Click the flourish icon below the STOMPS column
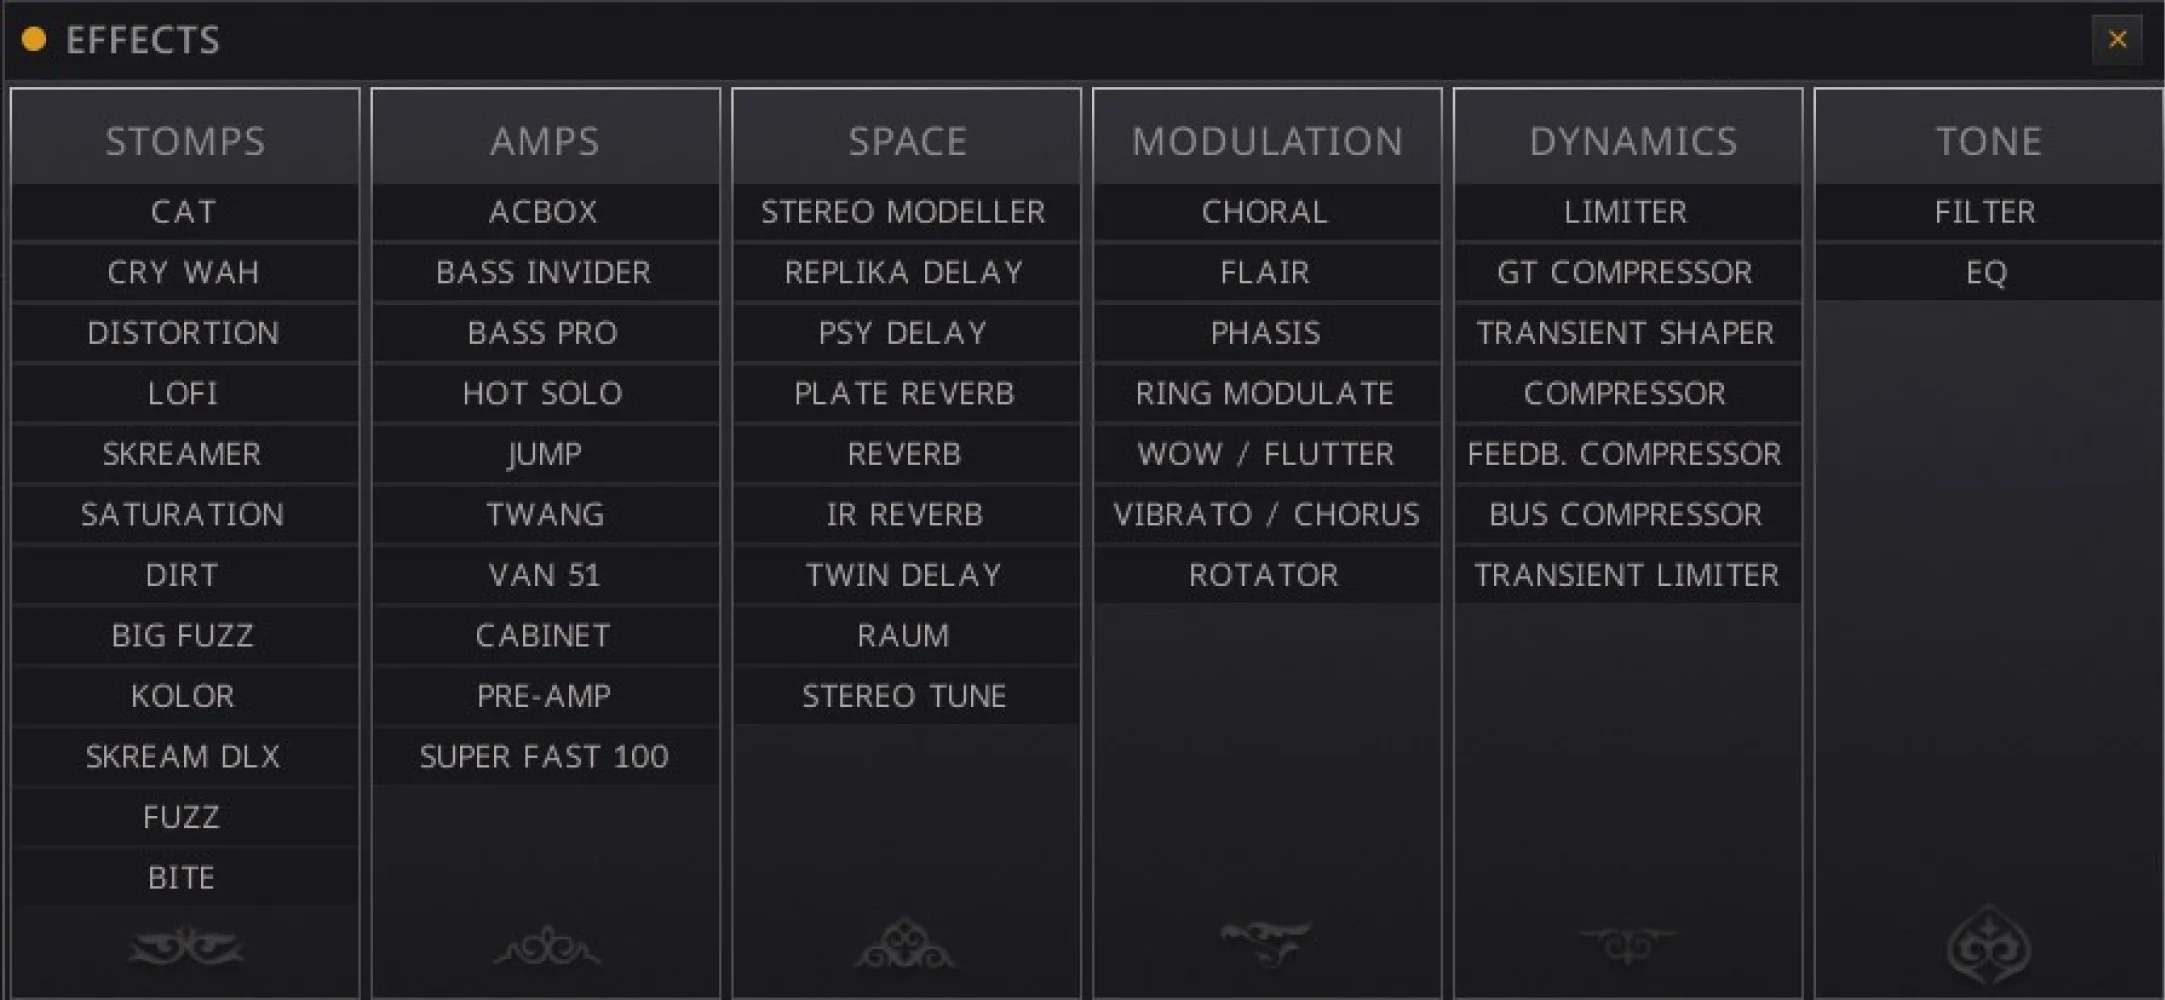The image size is (2165, 1000). pos(184,945)
